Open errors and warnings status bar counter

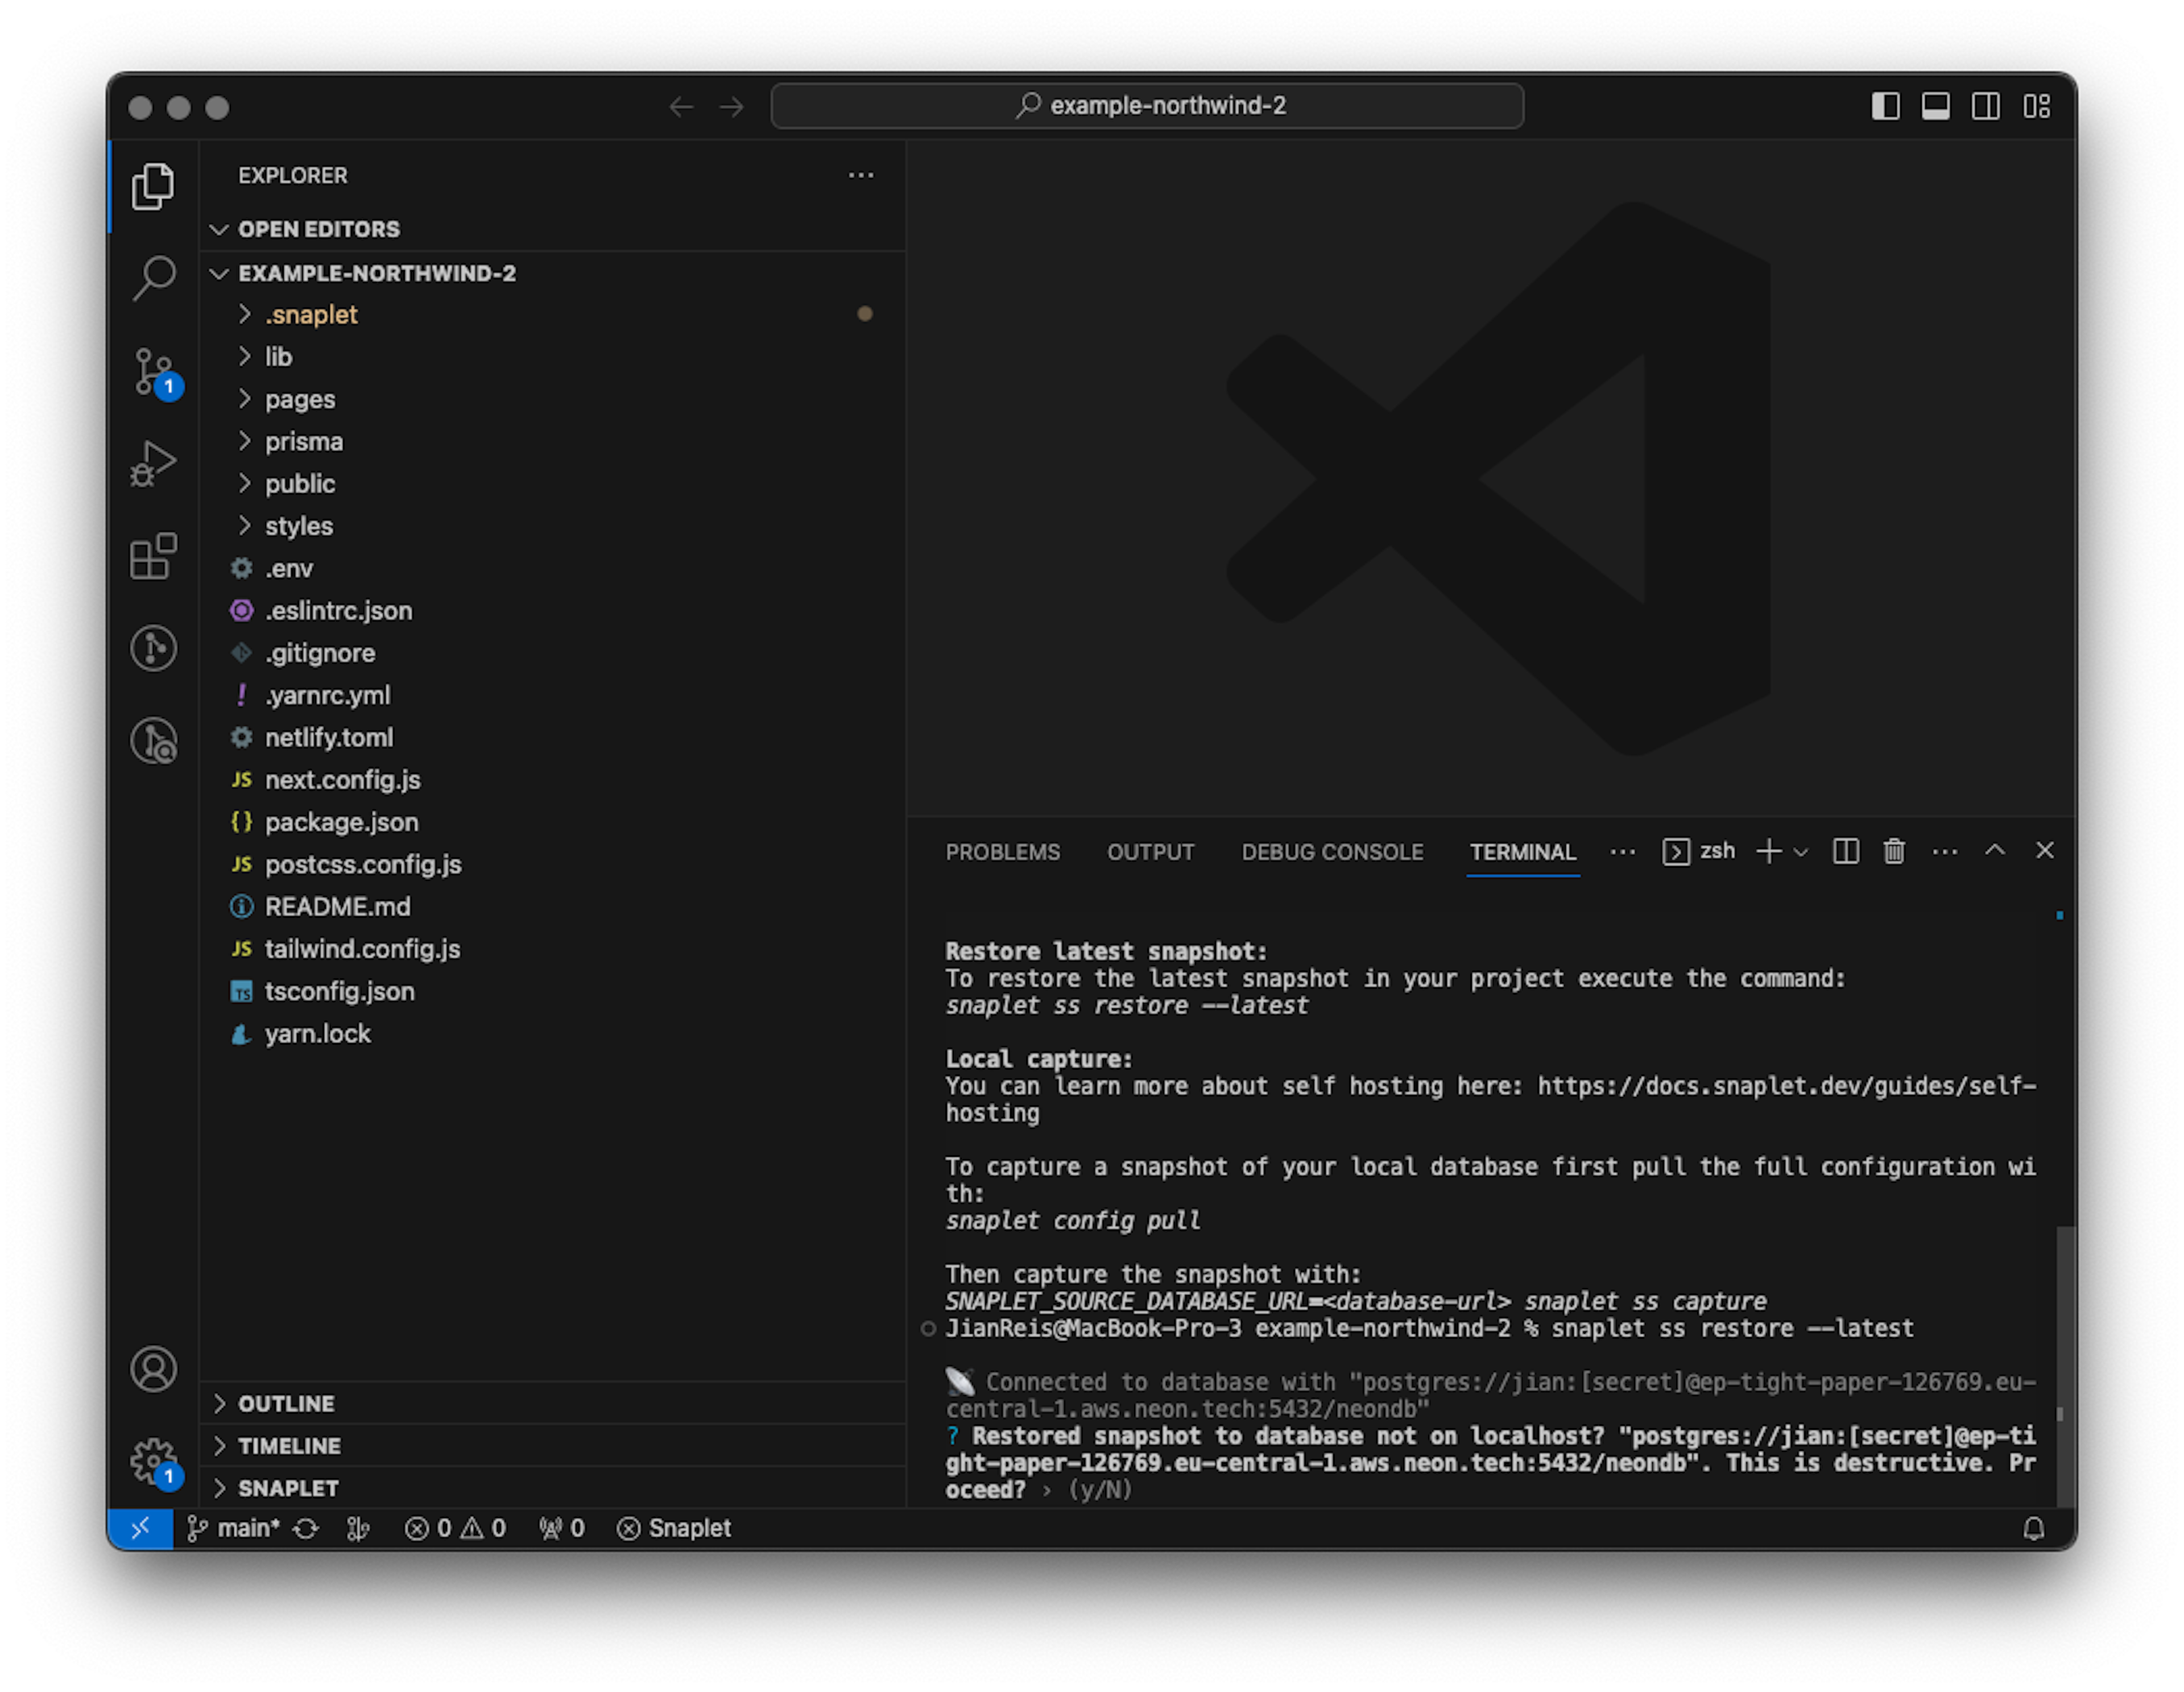455,1528
